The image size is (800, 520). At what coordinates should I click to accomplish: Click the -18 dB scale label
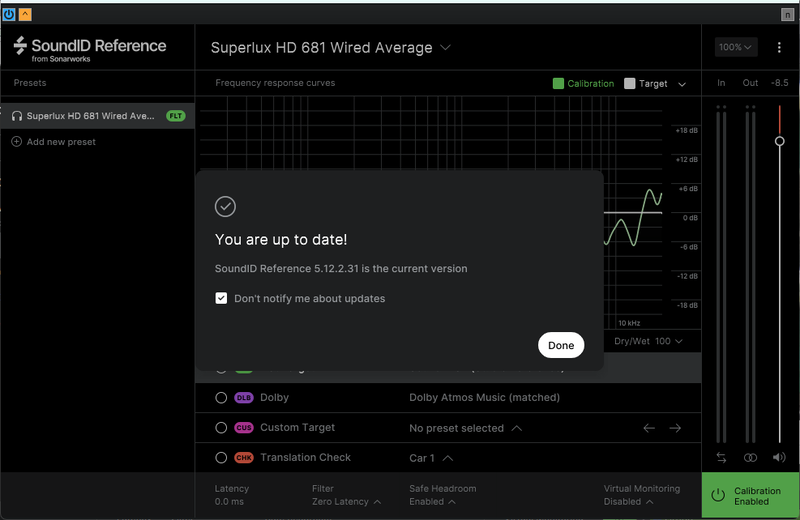pos(687,305)
